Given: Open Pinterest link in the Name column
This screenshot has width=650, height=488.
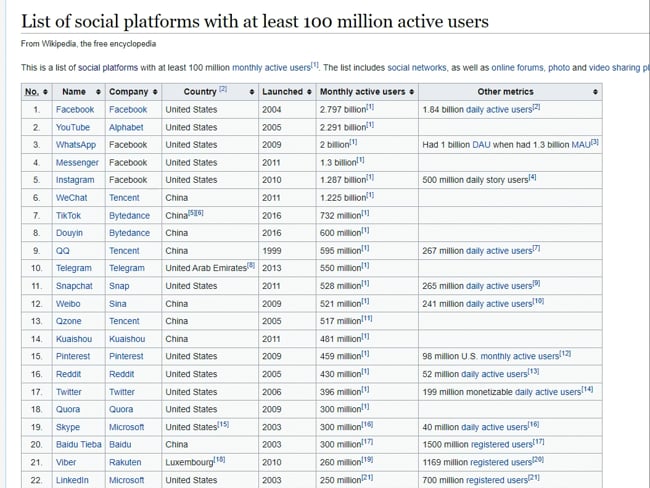Looking at the screenshot, I should click(73, 357).
